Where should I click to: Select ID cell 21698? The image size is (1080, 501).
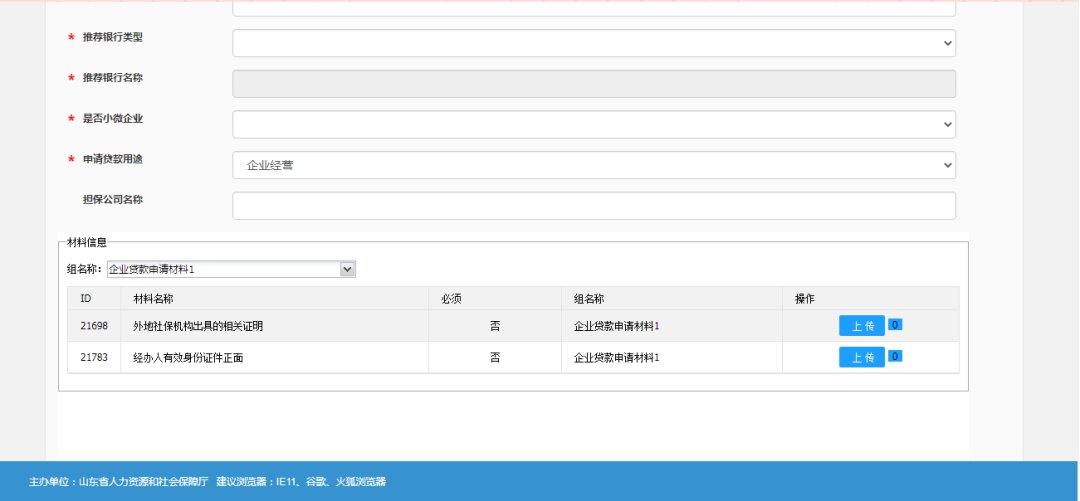(94, 326)
